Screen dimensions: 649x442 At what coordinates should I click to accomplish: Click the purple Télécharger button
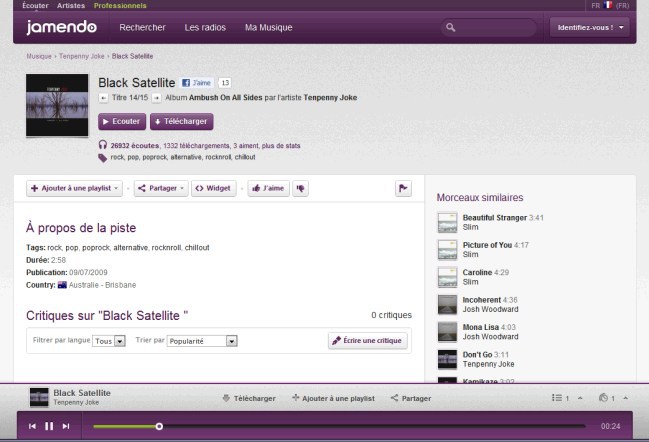tap(182, 122)
